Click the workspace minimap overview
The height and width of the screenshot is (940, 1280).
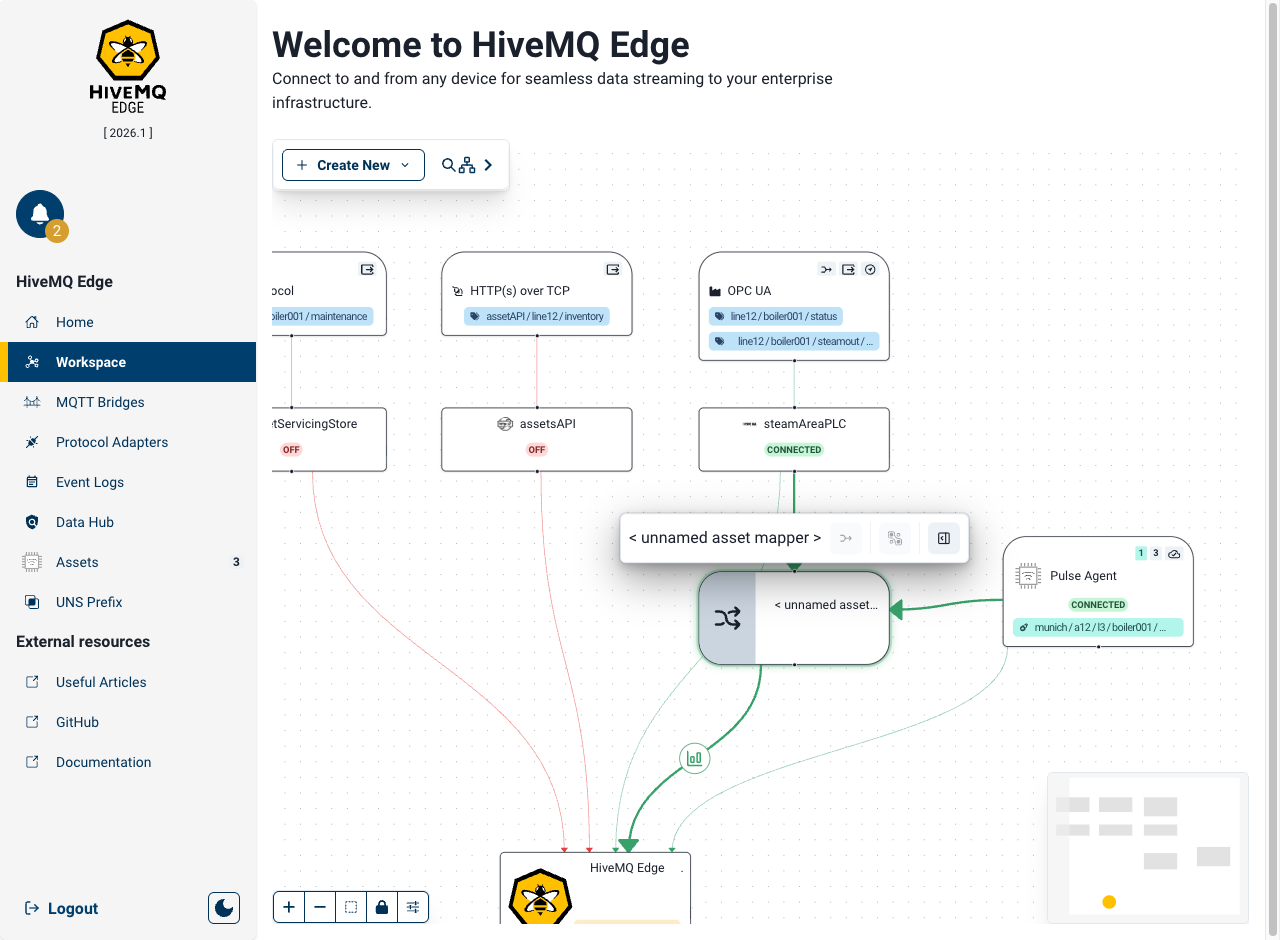pos(1148,847)
